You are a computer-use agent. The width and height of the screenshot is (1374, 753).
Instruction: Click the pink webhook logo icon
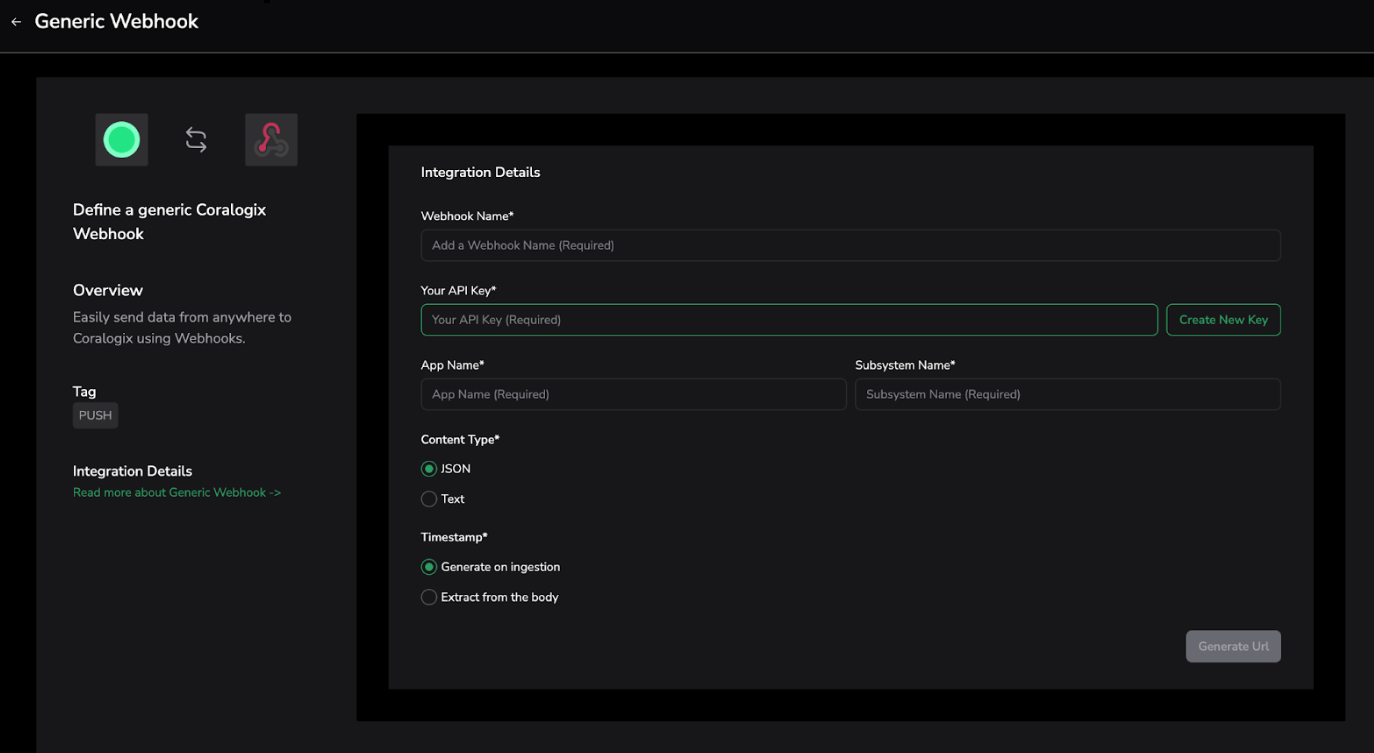tap(271, 140)
